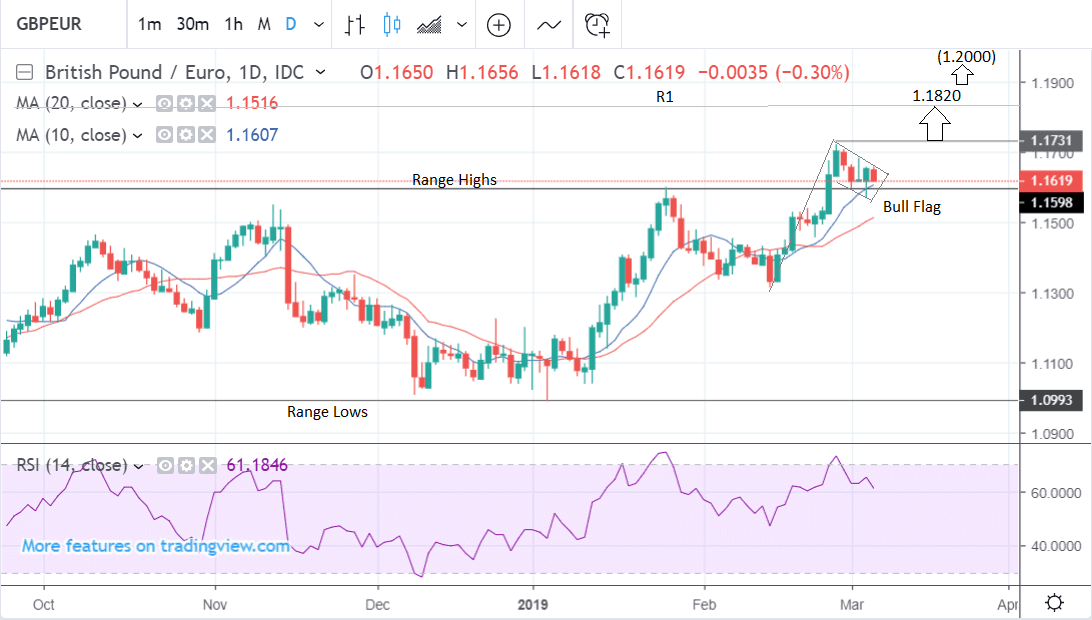Create an alert with alarm clock icon
Image resolution: width=1092 pixels, height=620 pixels.
click(x=598, y=25)
